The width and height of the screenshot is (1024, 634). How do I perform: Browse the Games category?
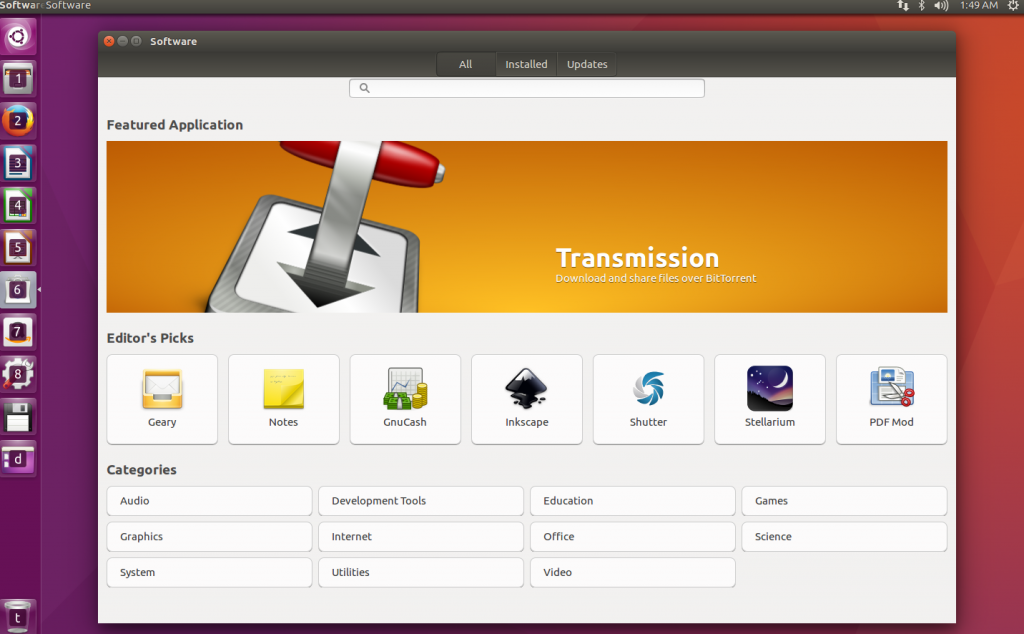pos(844,501)
